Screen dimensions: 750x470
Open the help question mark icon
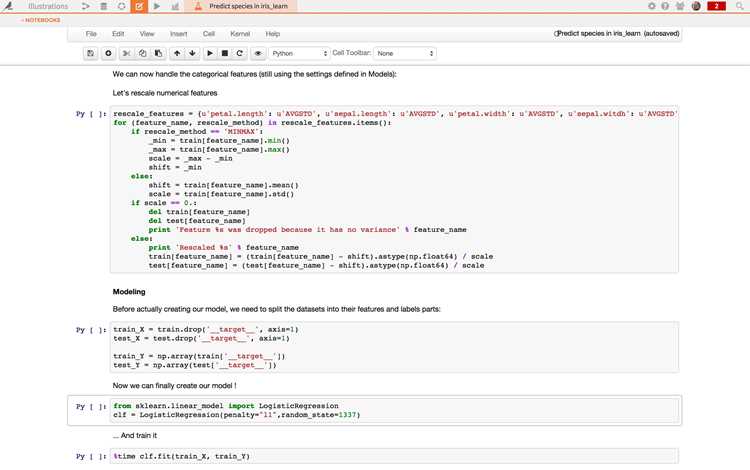coord(665,6)
